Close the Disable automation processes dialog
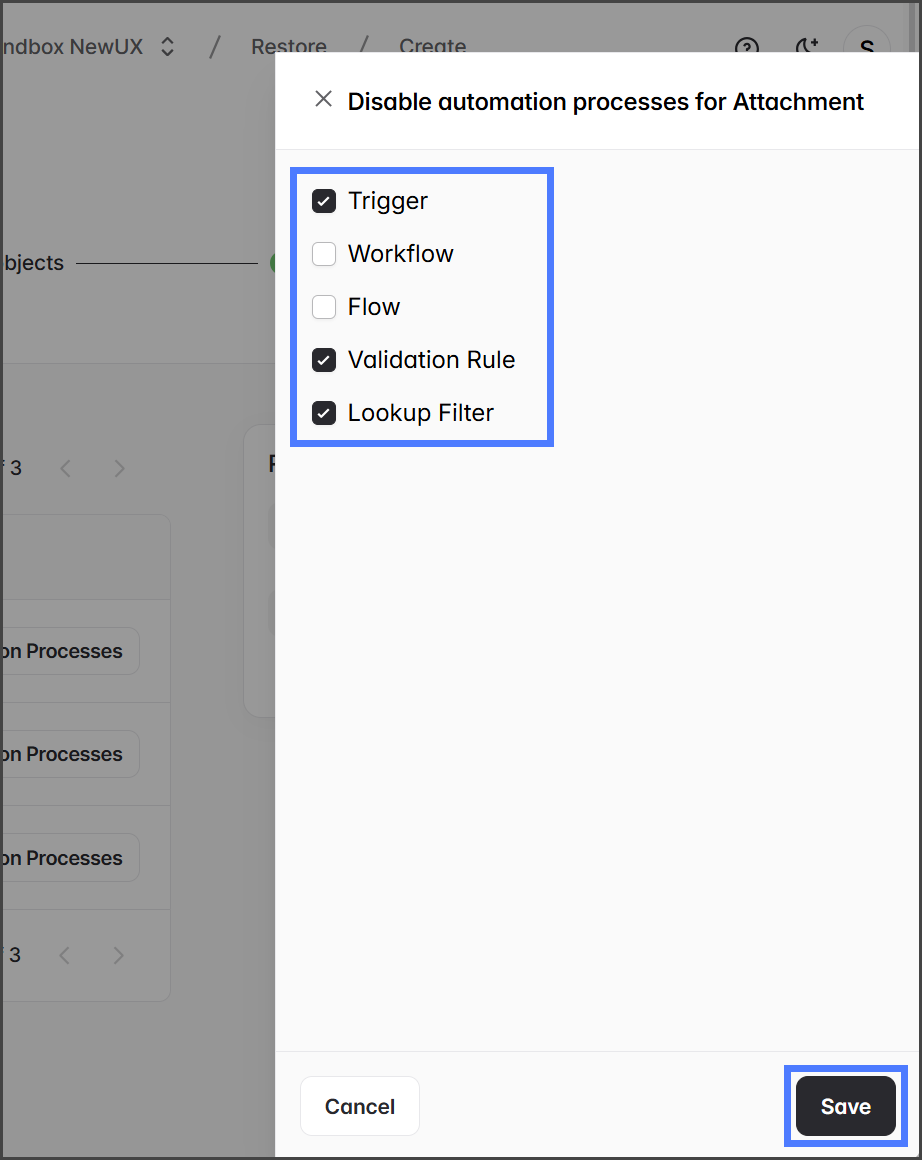Viewport: 922px width, 1160px height. [323, 99]
